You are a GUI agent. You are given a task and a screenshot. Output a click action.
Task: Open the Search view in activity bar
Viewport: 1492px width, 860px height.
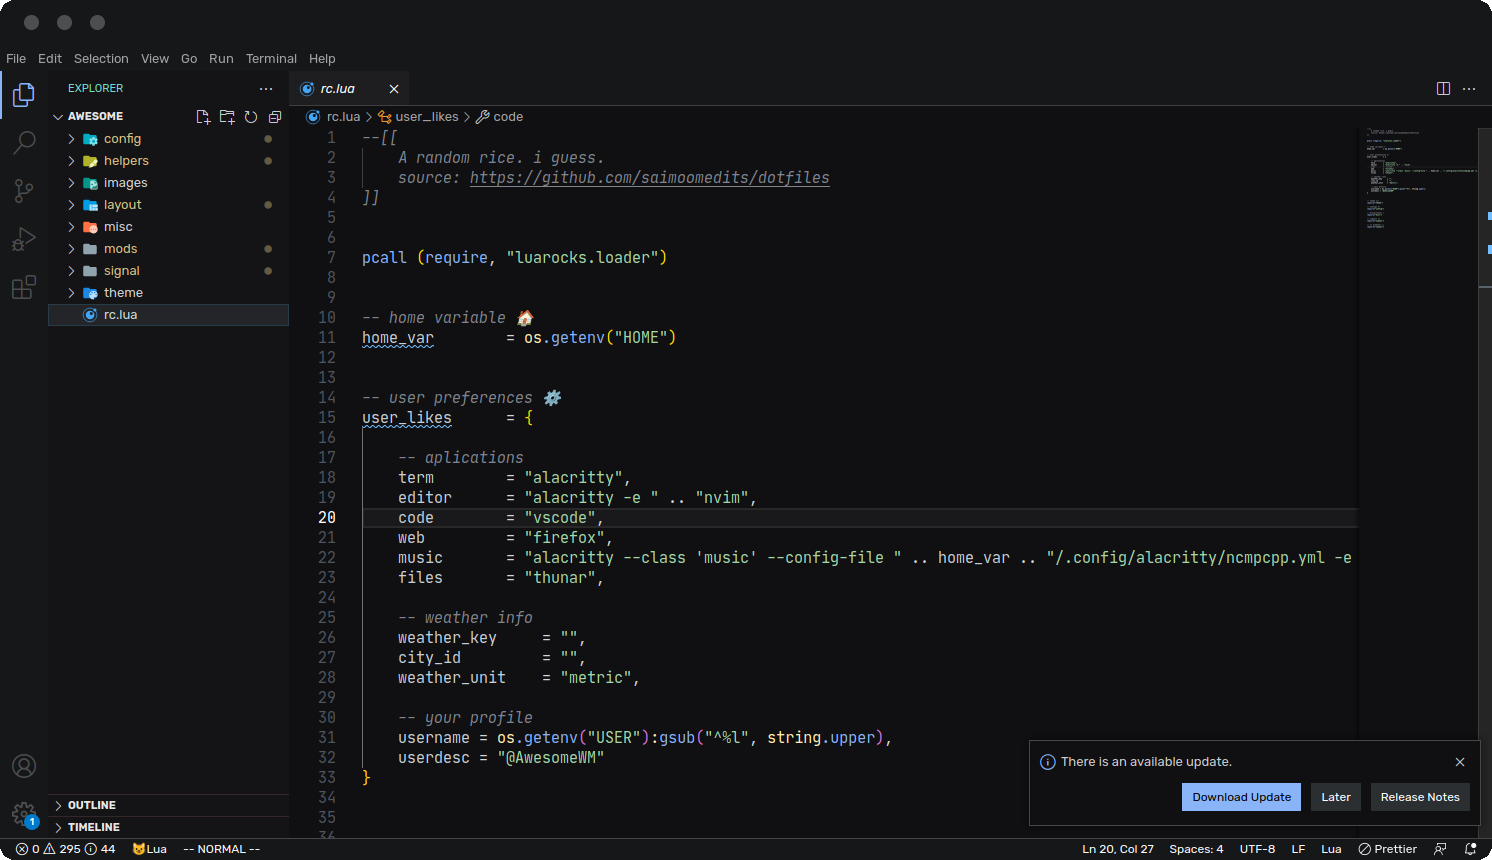tap(24, 142)
